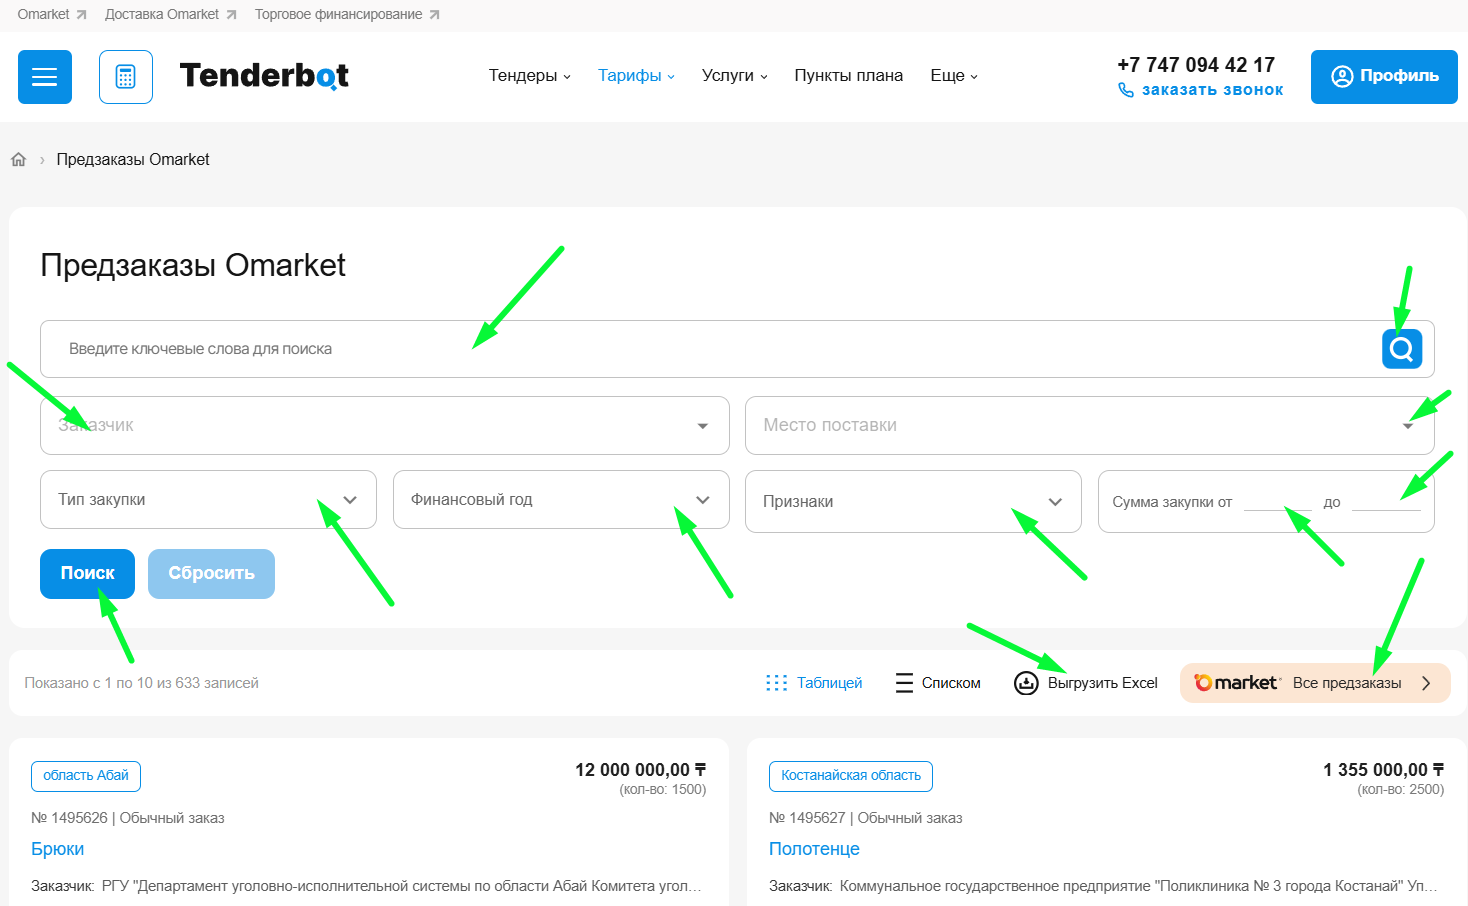Switch to Таблицей view

tap(814, 683)
